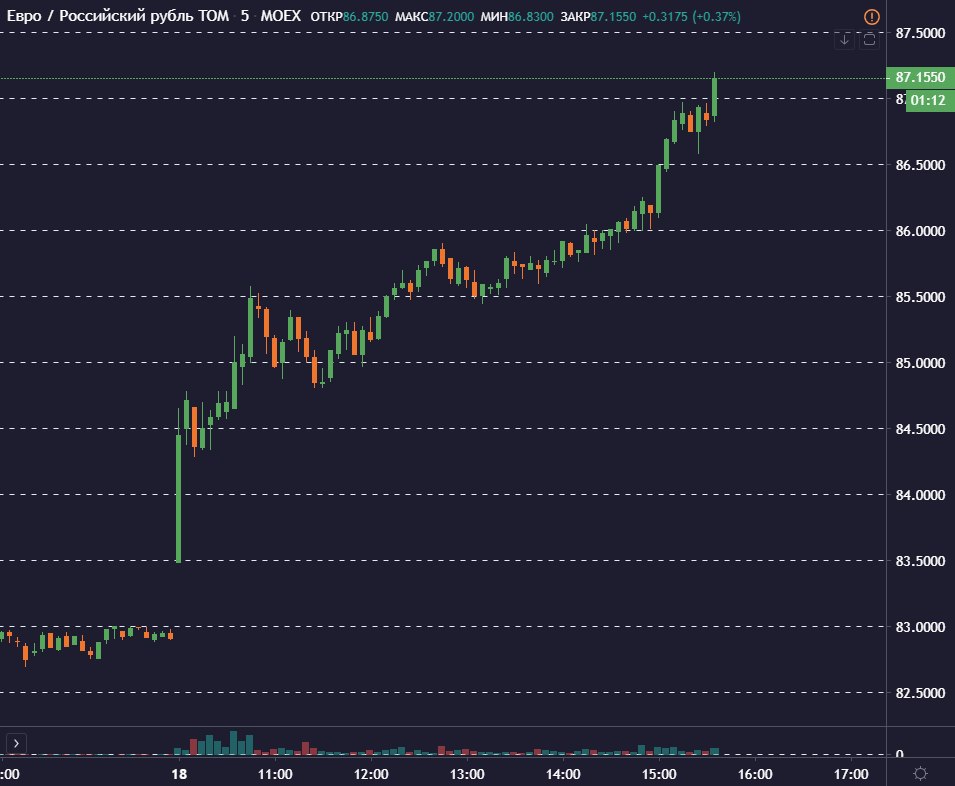Click the 83.0000 price axis label
The image size is (955, 786).
click(x=920, y=627)
